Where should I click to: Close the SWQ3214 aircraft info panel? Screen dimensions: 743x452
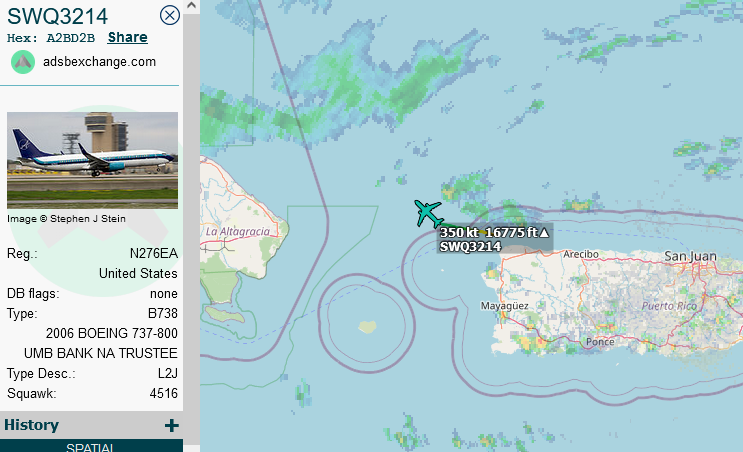170,16
